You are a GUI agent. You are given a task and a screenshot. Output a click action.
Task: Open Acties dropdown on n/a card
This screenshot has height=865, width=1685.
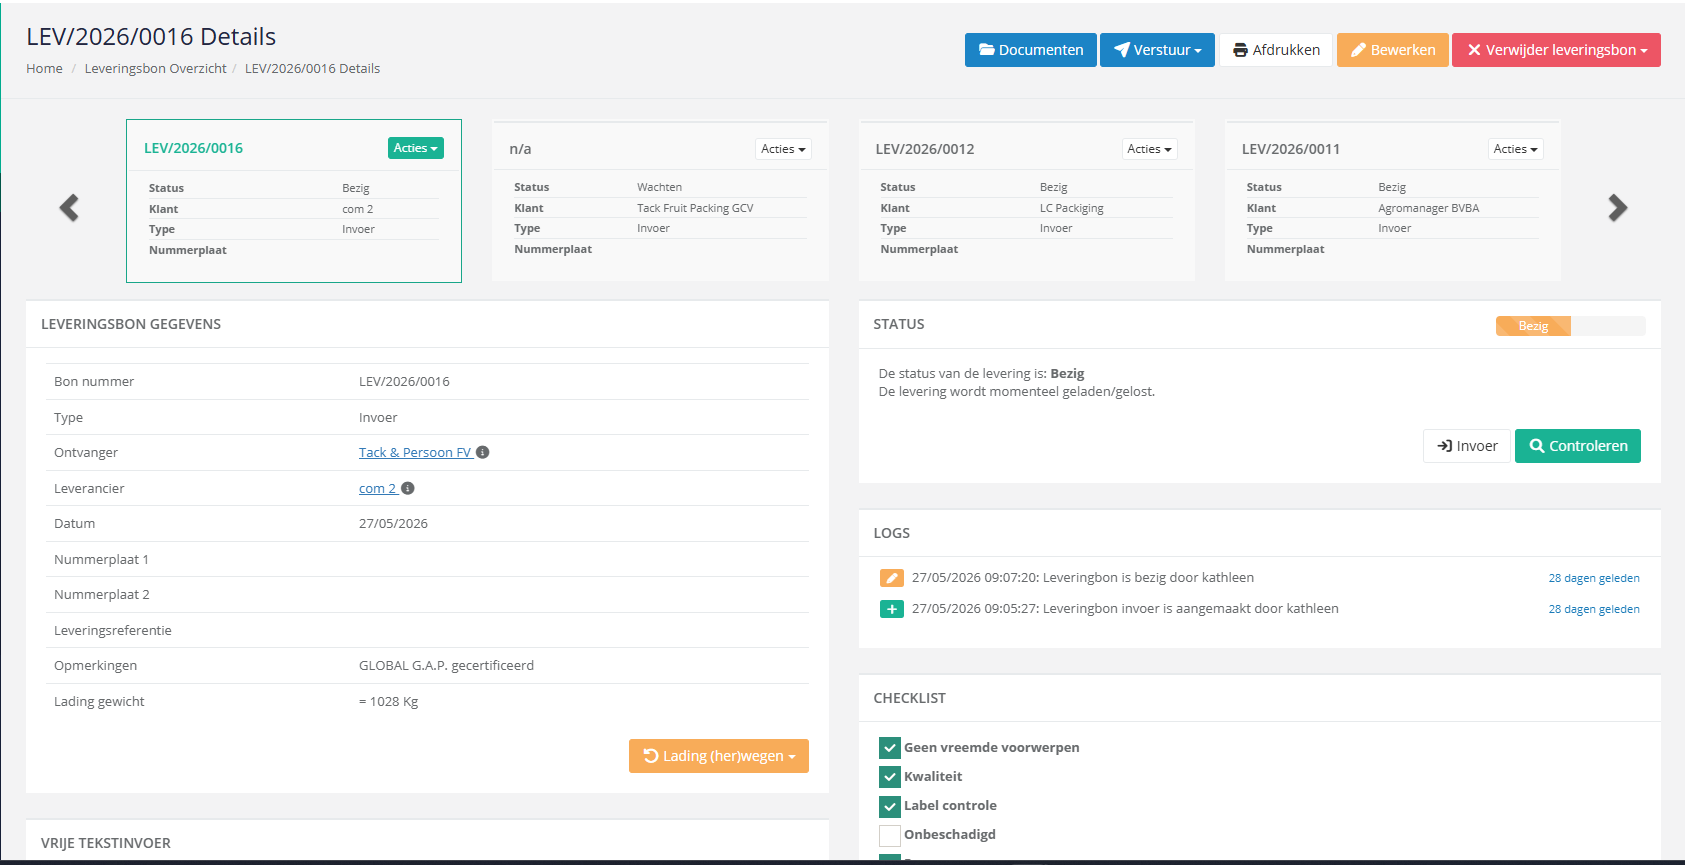(x=783, y=149)
